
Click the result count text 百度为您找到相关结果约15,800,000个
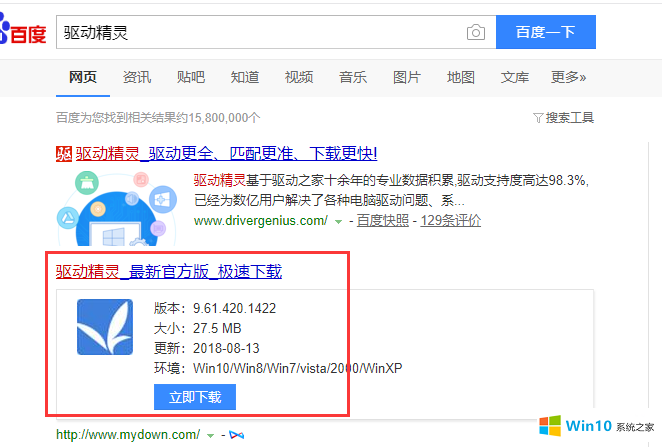pyautogui.click(x=158, y=118)
